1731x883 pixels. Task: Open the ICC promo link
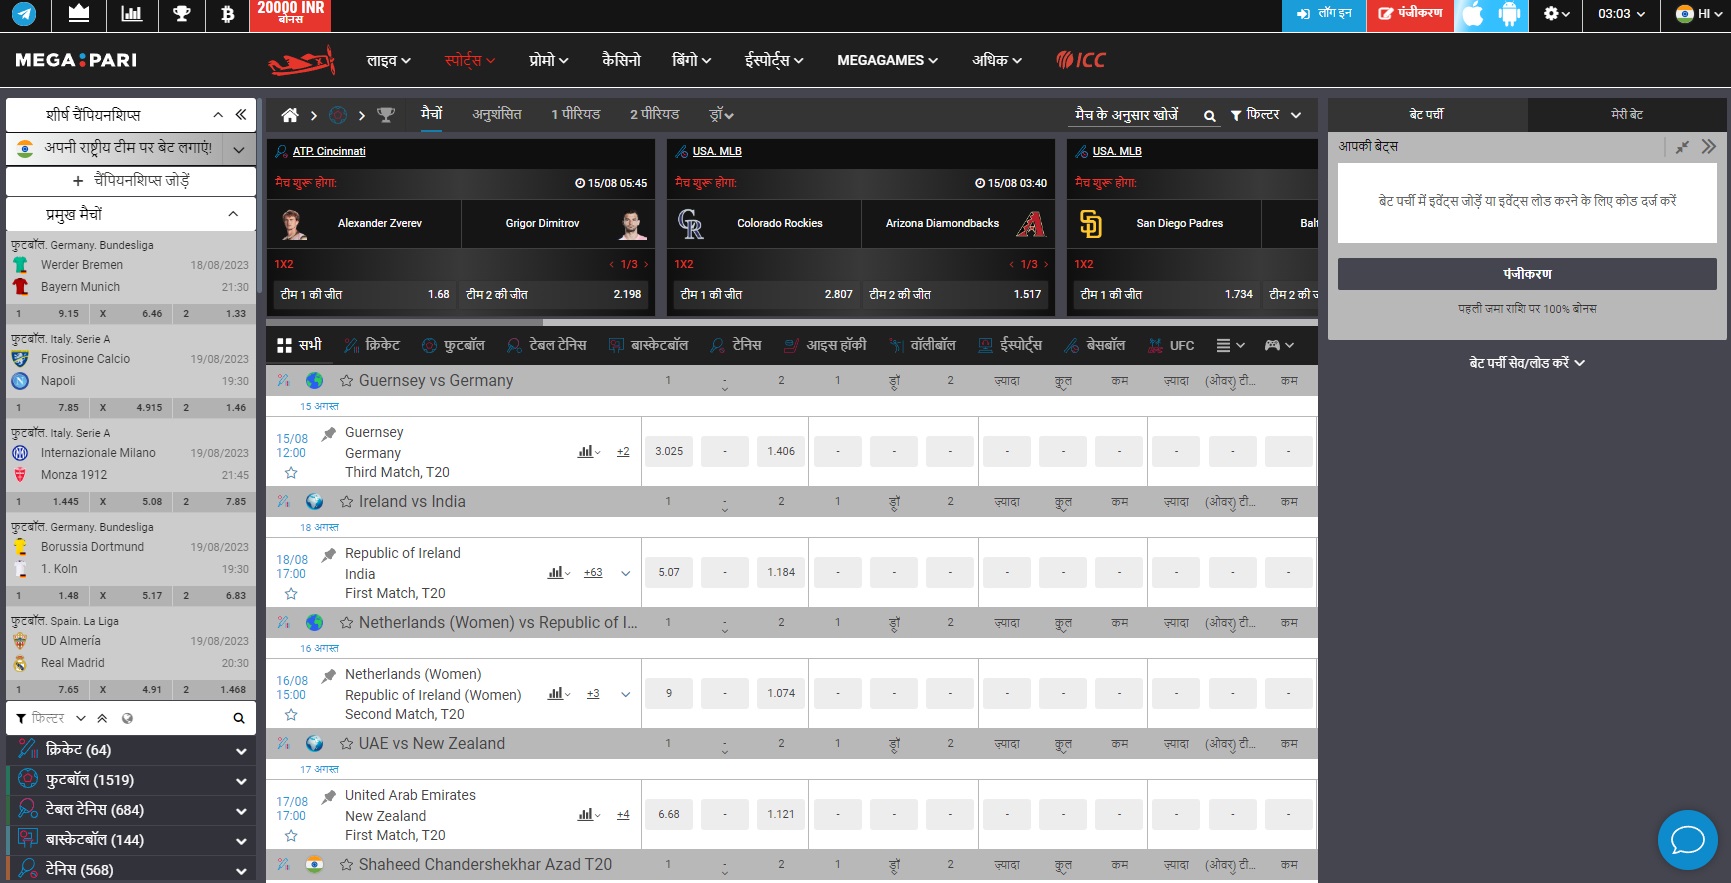click(x=1081, y=60)
